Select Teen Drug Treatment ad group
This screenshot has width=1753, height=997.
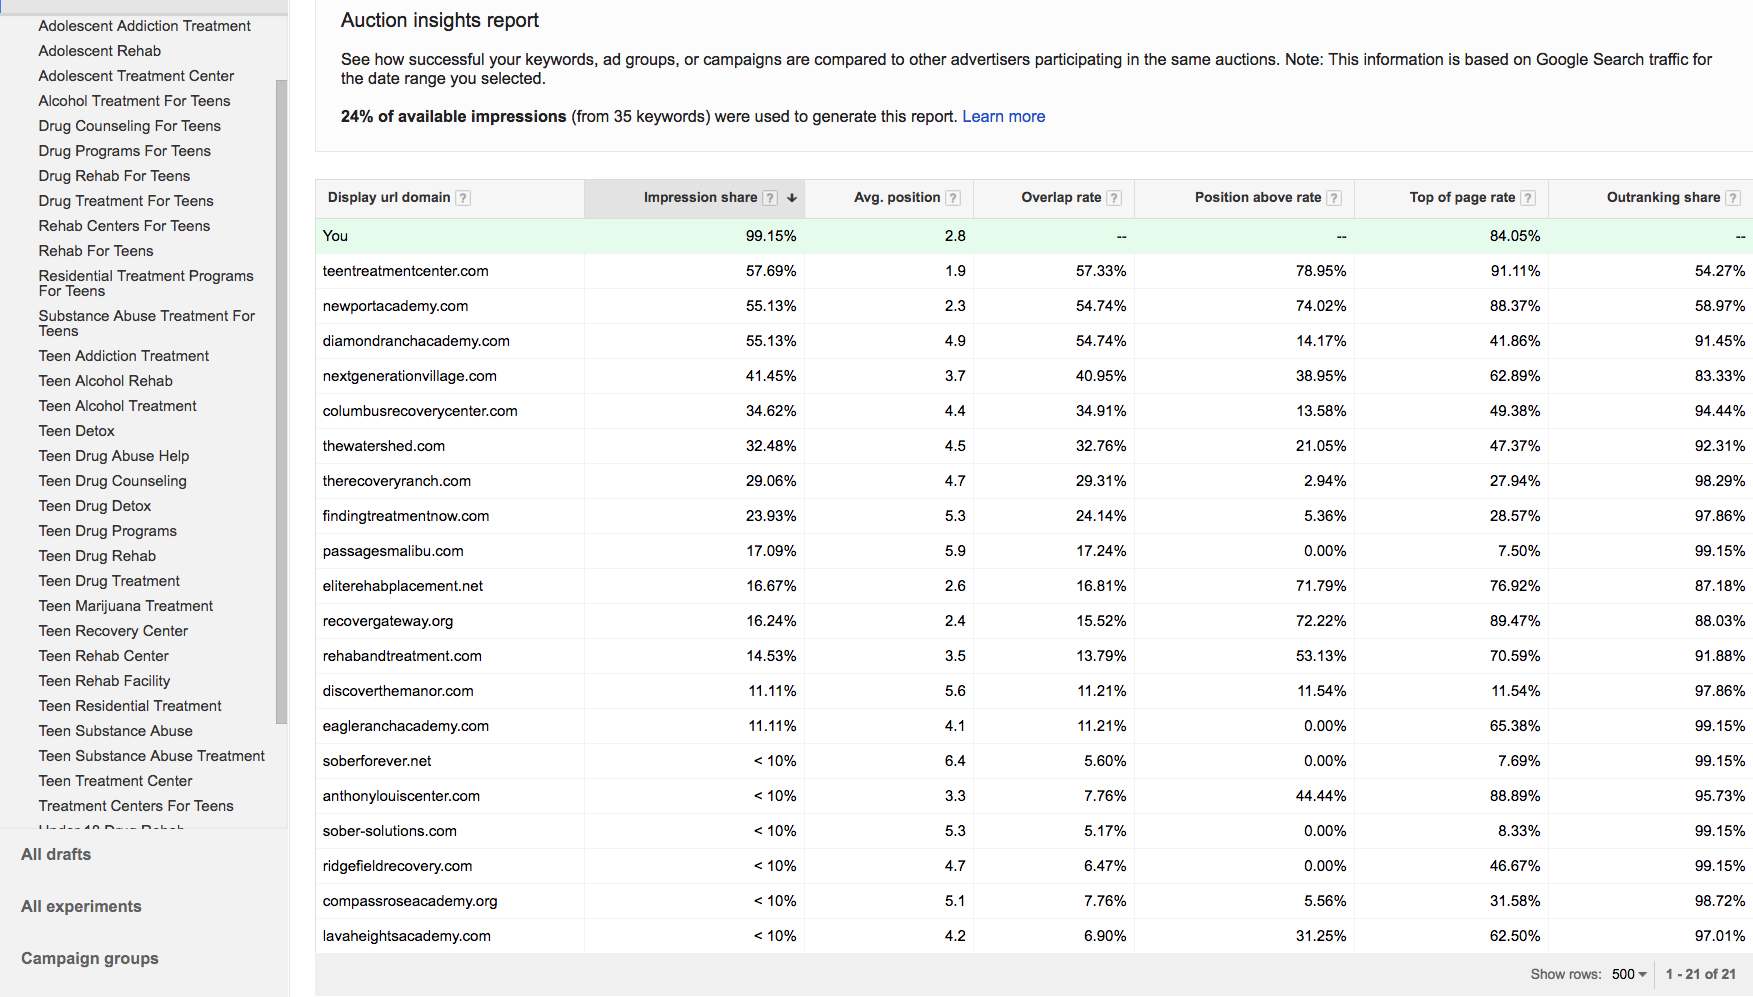tap(109, 581)
